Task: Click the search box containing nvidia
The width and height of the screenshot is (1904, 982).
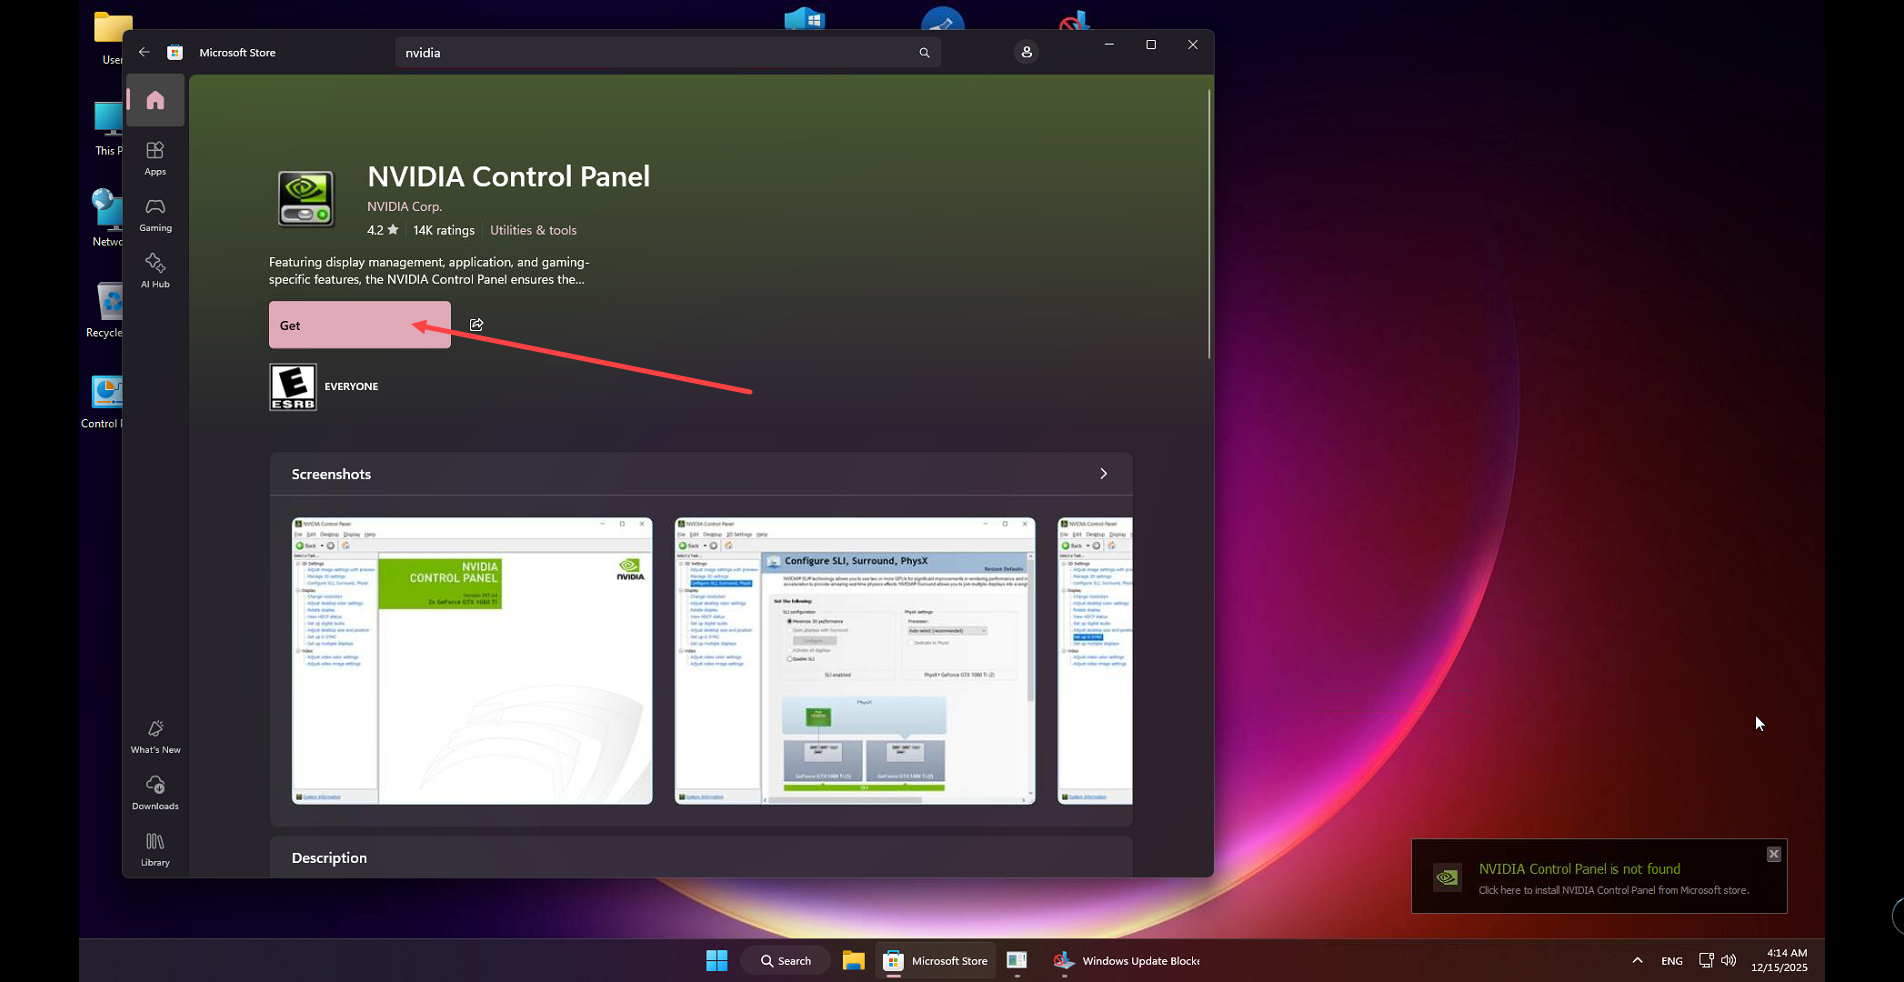Action: [x=655, y=53]
